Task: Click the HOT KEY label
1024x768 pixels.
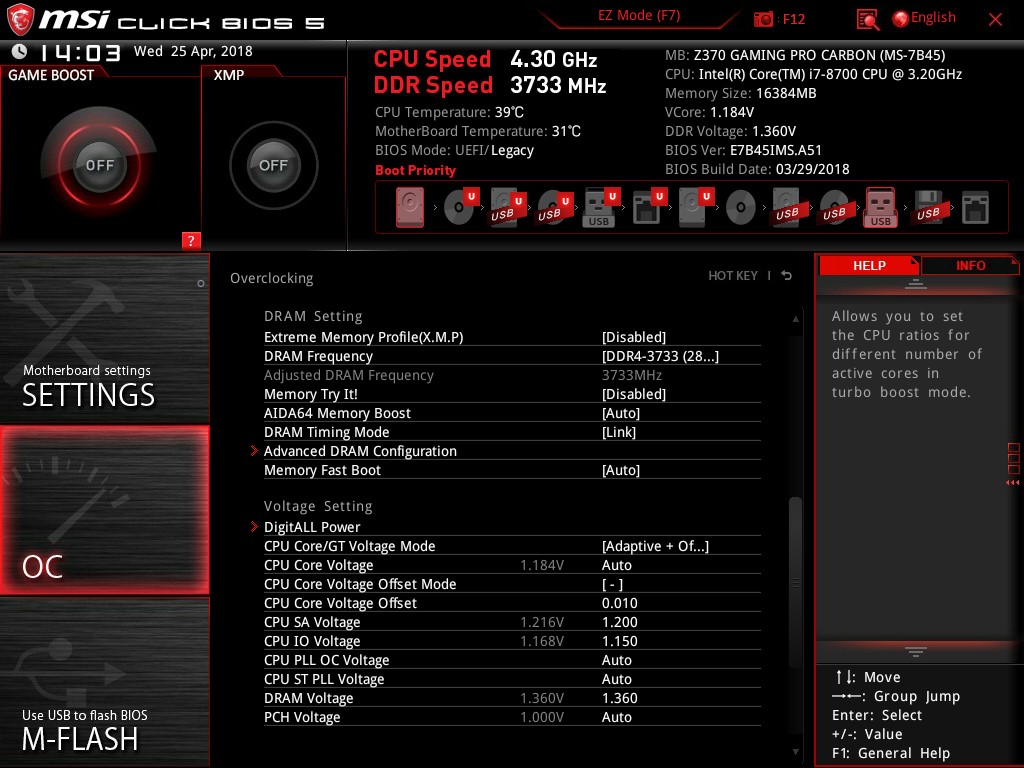Action: (x=733, y=276)
